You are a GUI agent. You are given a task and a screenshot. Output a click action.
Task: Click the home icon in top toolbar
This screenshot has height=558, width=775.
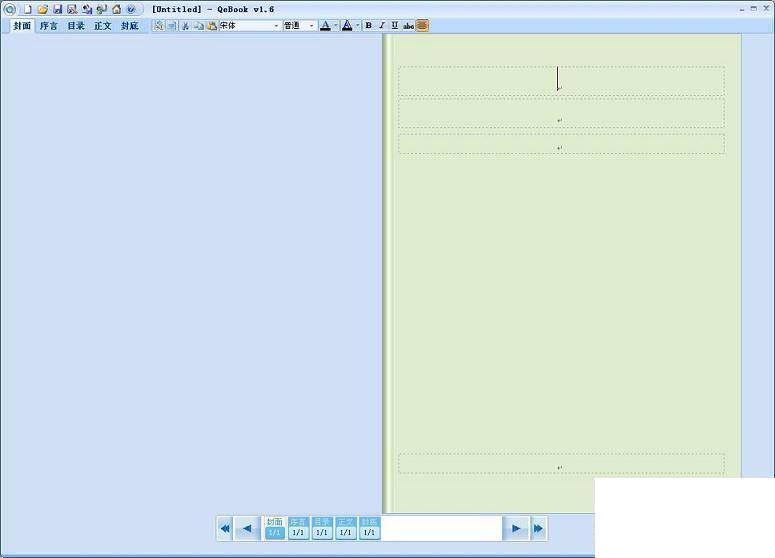[117, 9]
